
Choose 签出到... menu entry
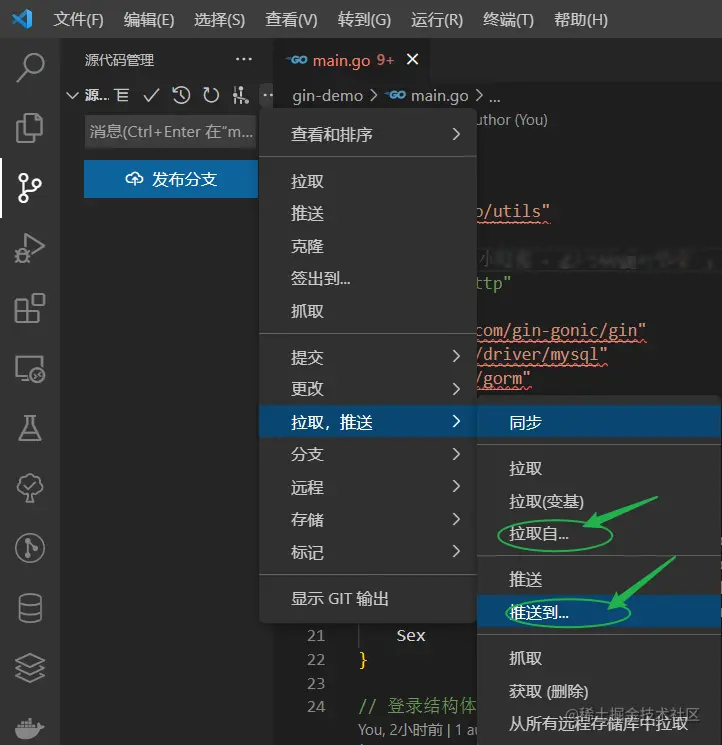pyautogui.click(x=368, y=278)
